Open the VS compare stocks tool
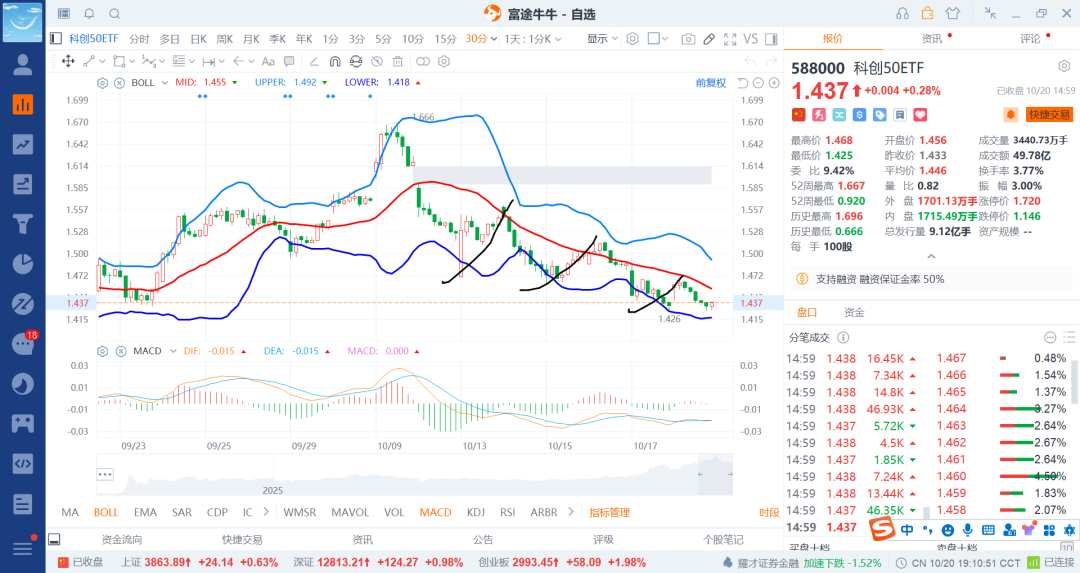 [750, 39]
